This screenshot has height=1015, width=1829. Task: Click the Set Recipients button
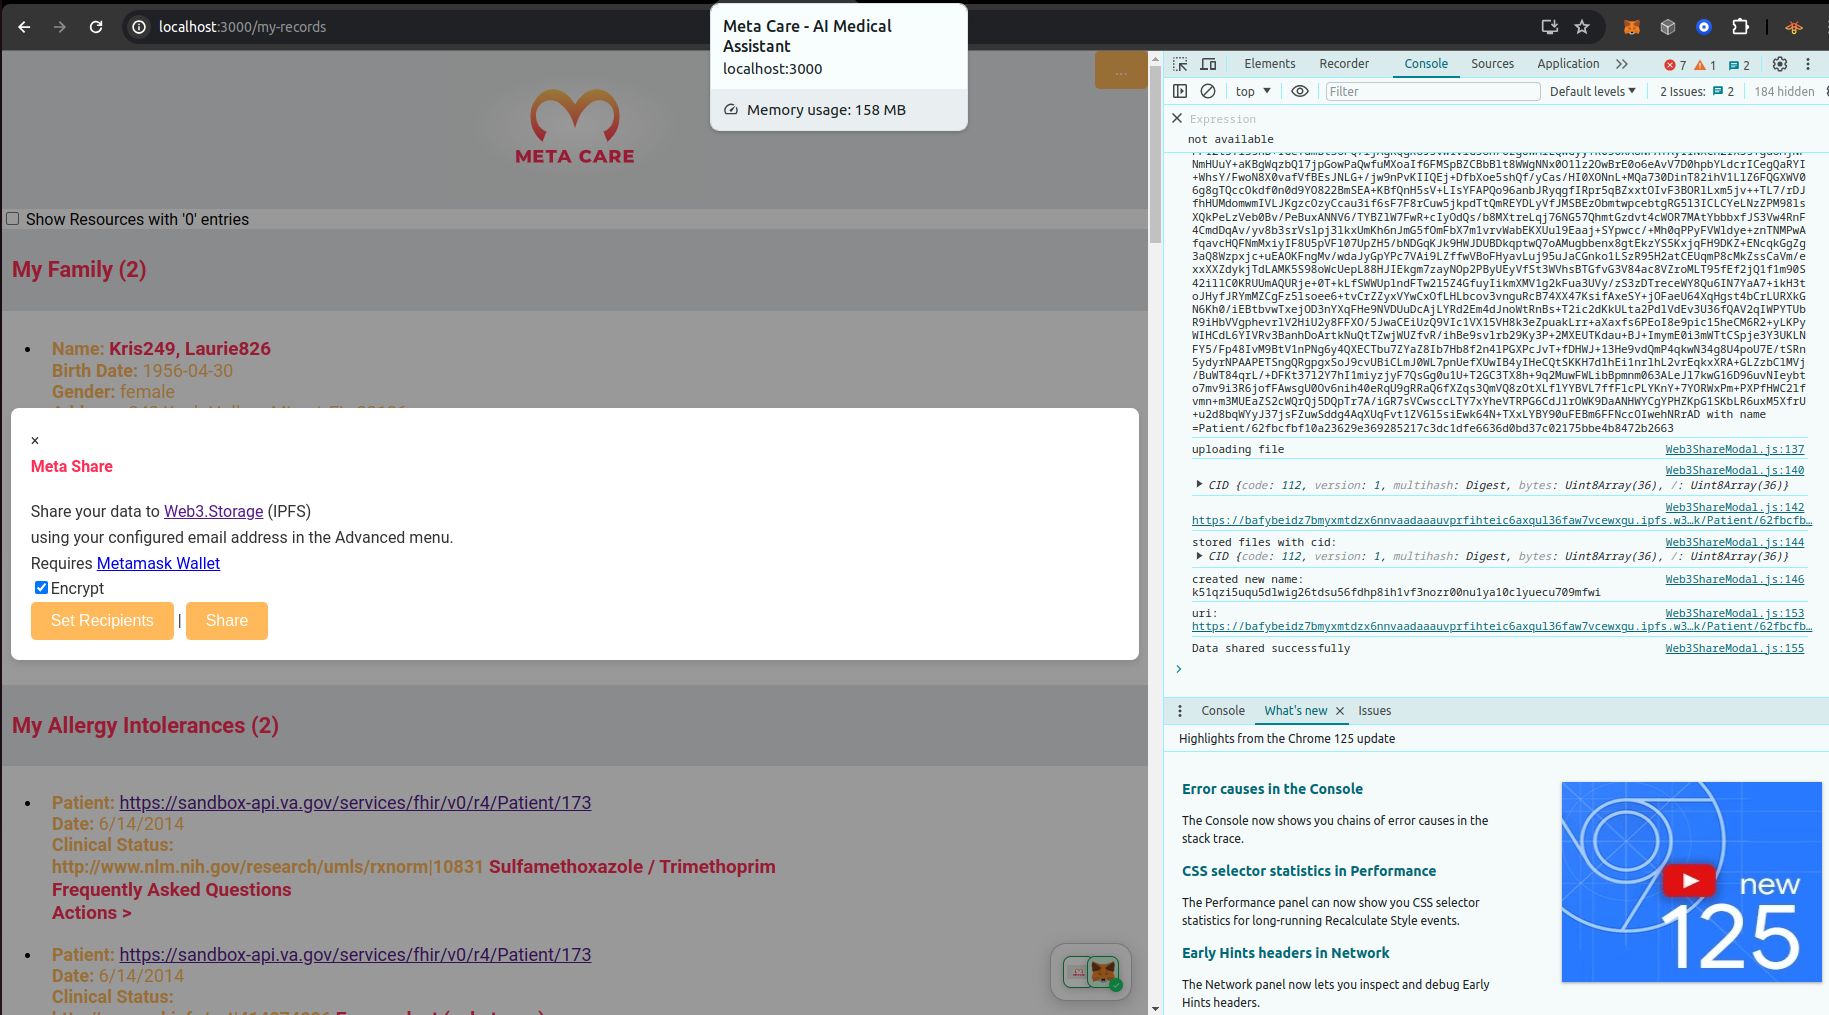pyautogui.click(x=102, y=621)
